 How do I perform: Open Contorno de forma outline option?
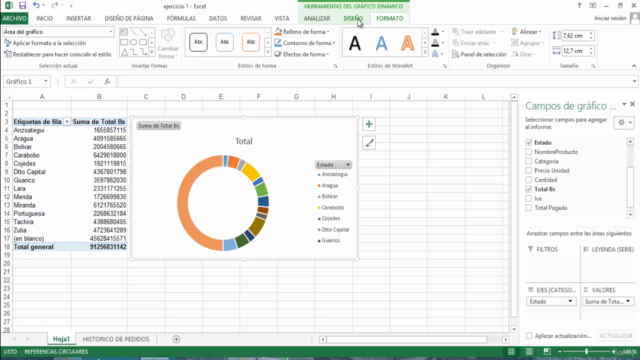pyautogui.click(x=304, y=43)
